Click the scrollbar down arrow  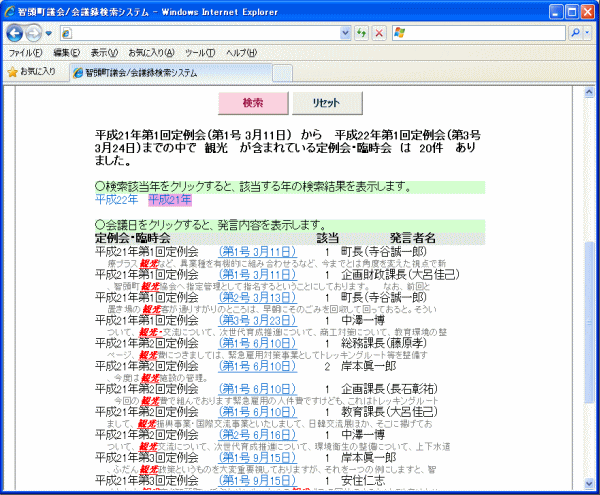click(x=589, y=484)
